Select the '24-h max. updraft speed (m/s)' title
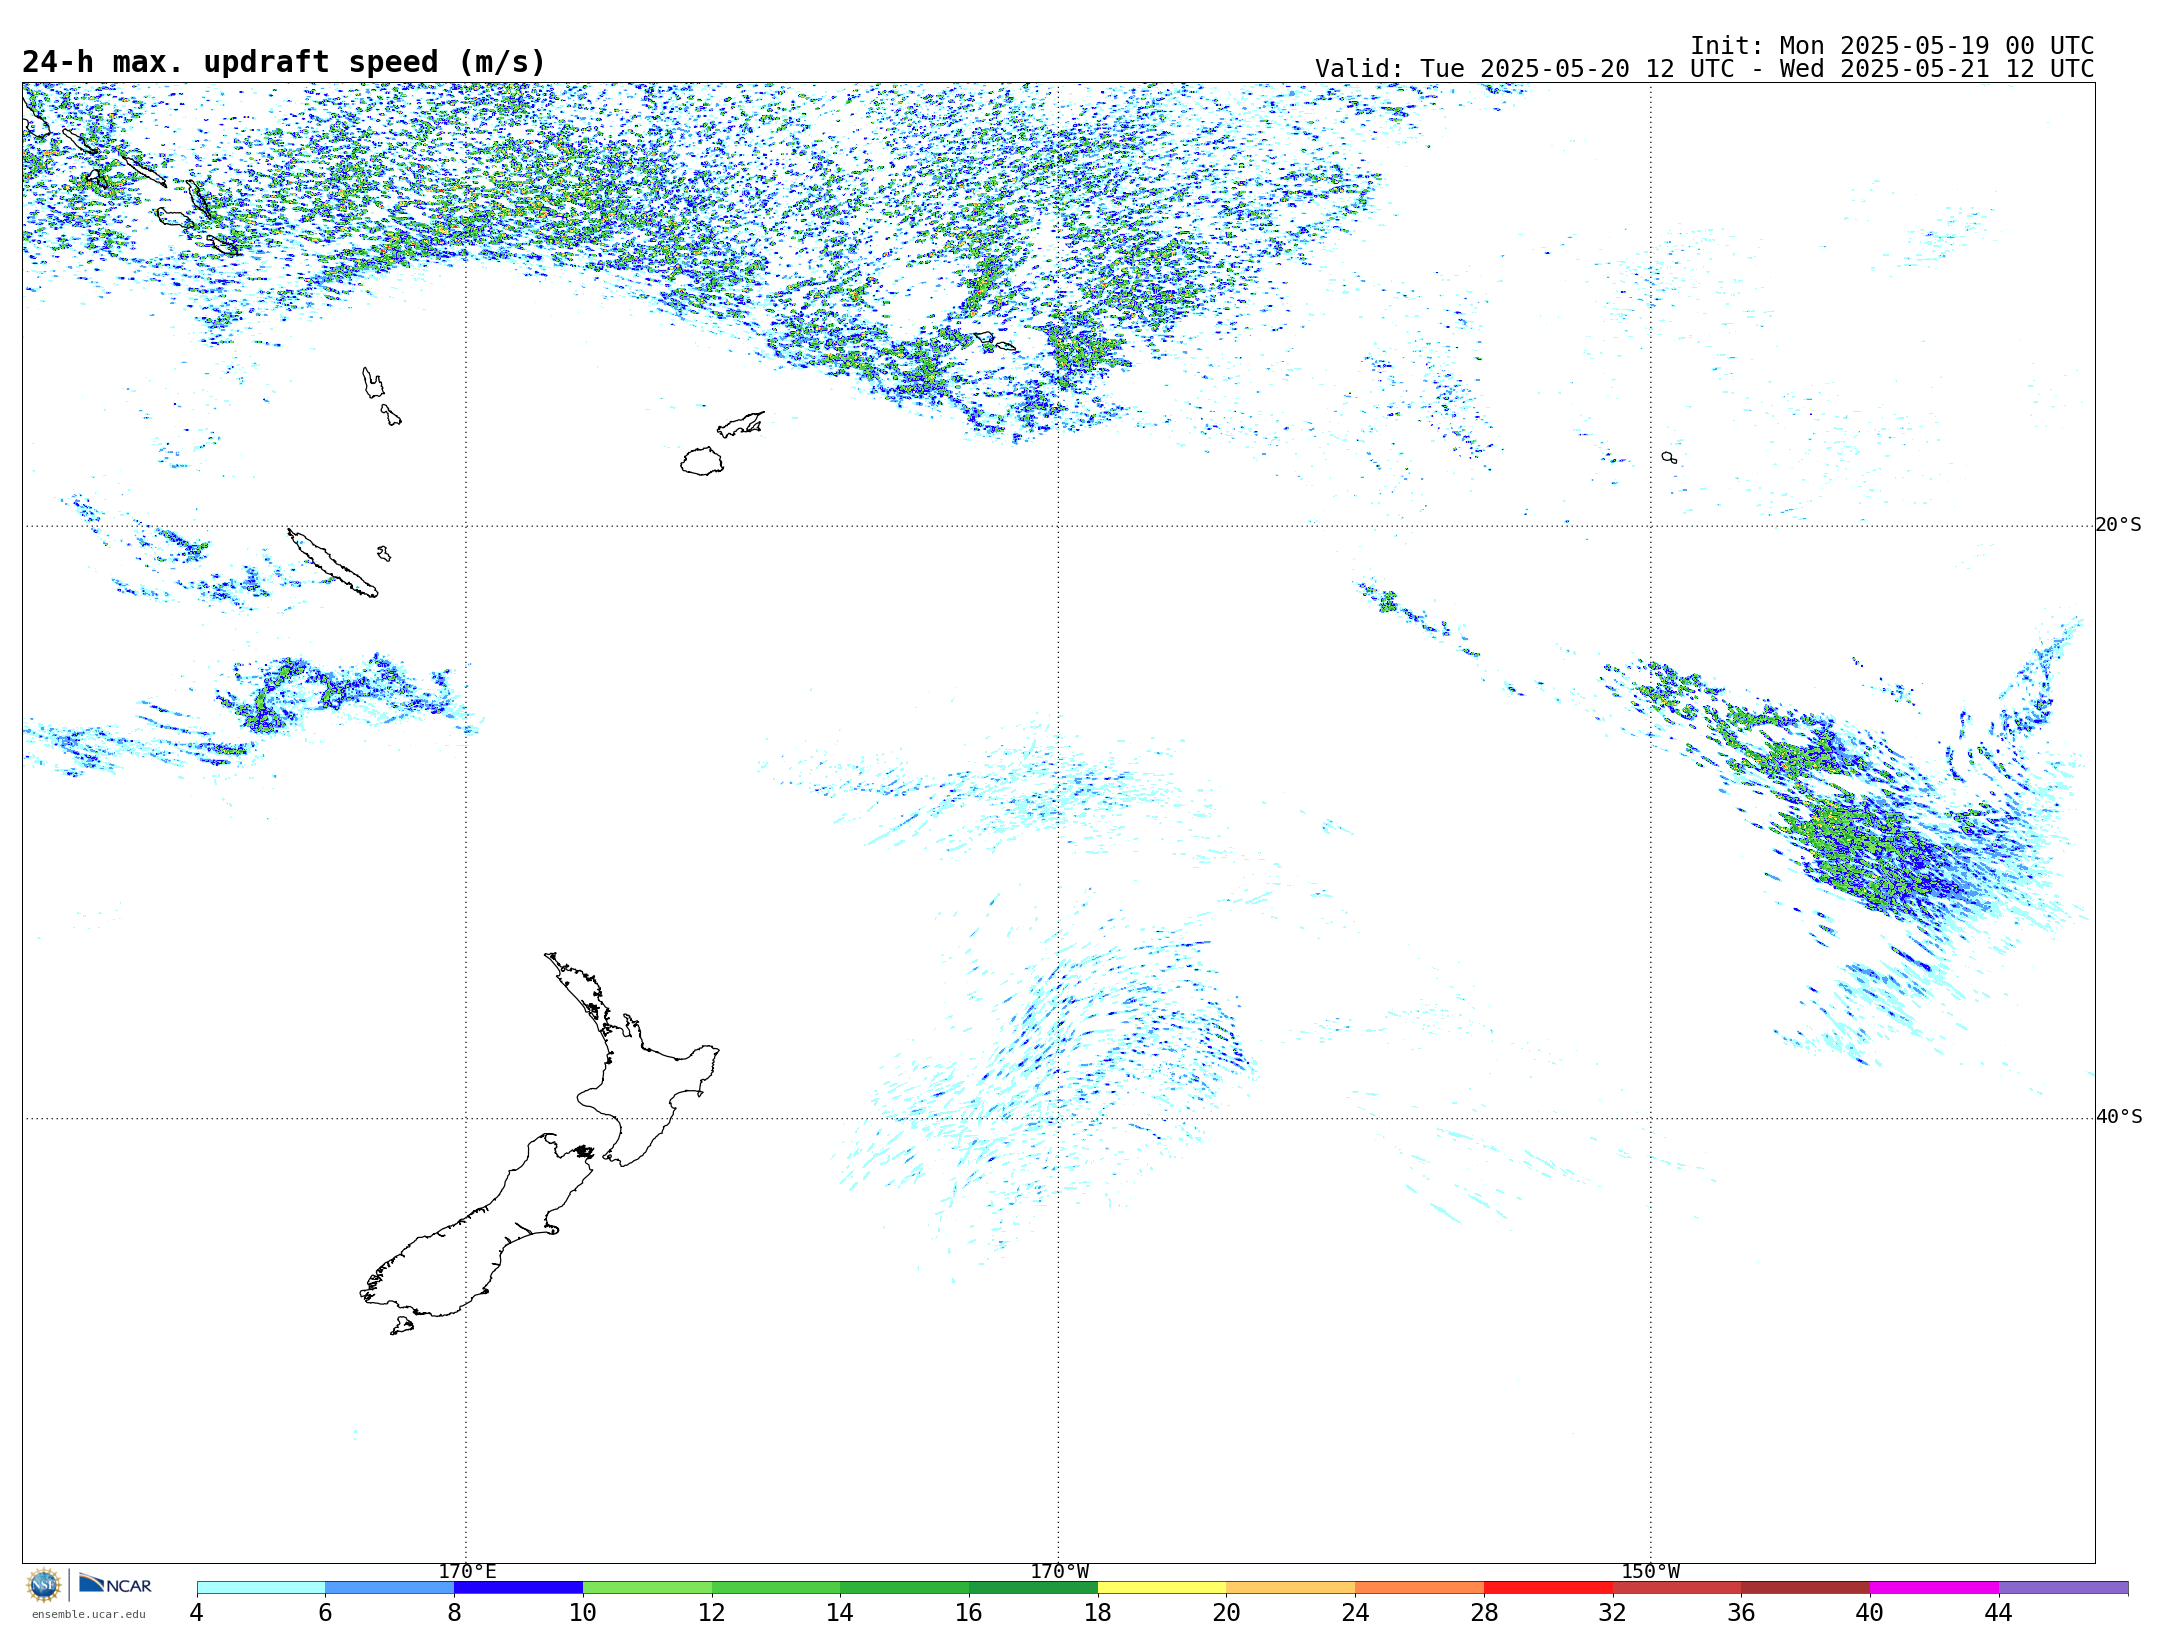The image size is (2160, 1626). [284, 62]
